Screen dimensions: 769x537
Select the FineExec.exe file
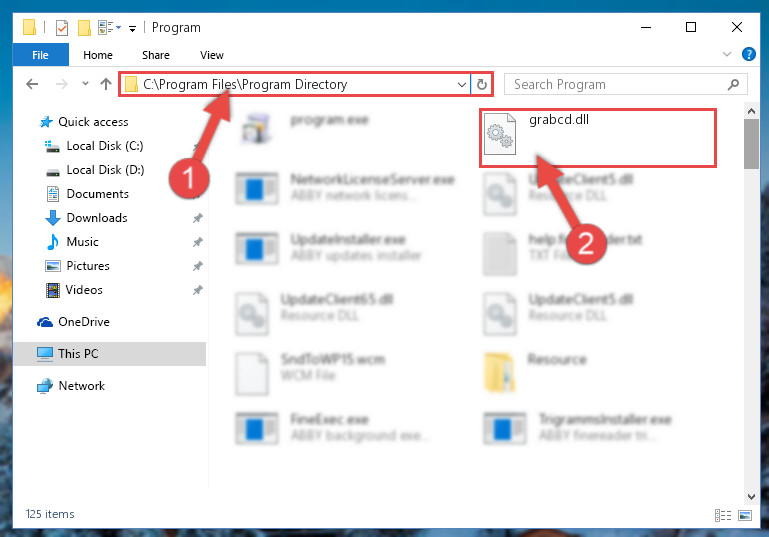(331, 428)
